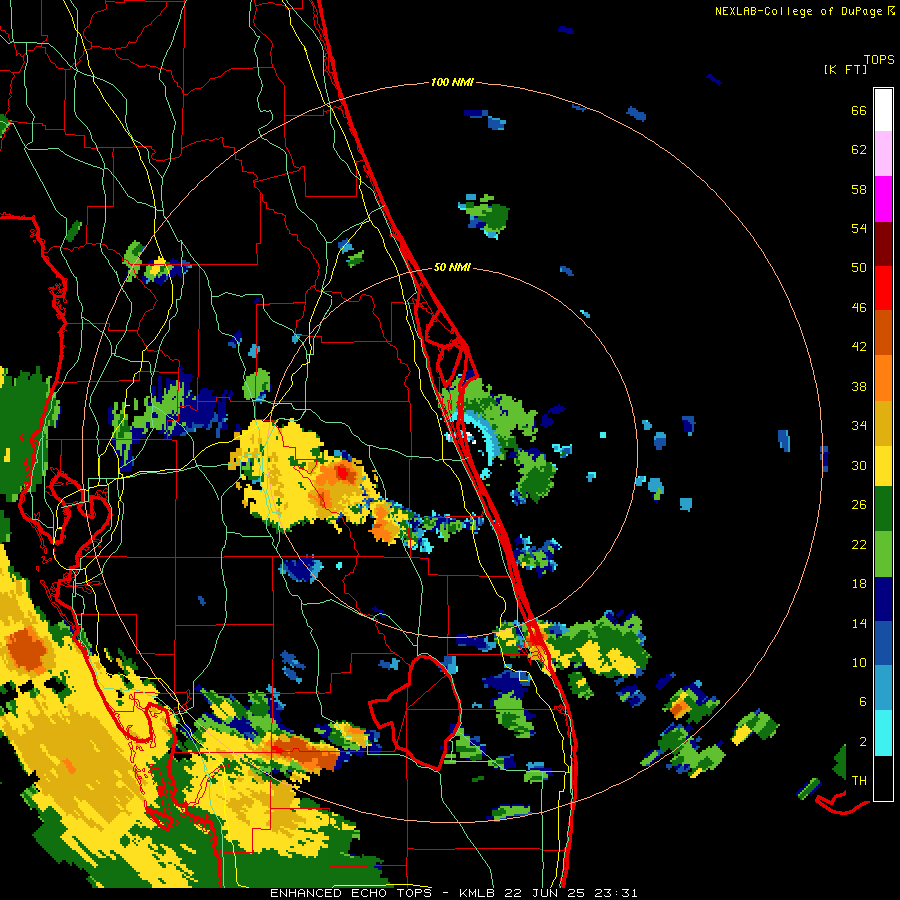
Task: Click the red storm core in central echo
Action: 343,473
